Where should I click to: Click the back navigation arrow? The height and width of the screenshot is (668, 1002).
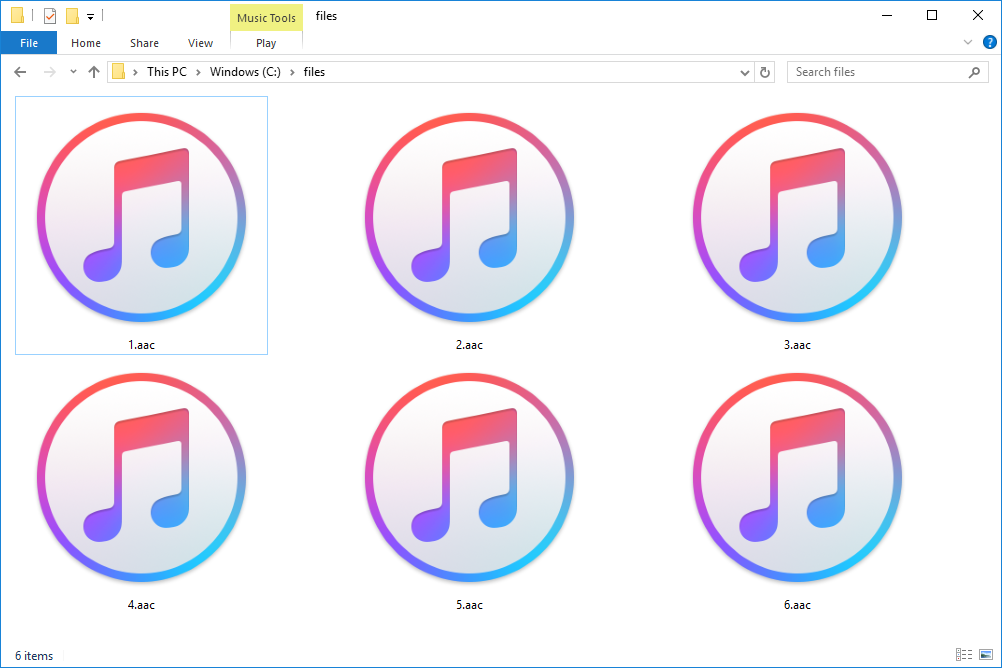pyautogui.click(x=19, y=71)
